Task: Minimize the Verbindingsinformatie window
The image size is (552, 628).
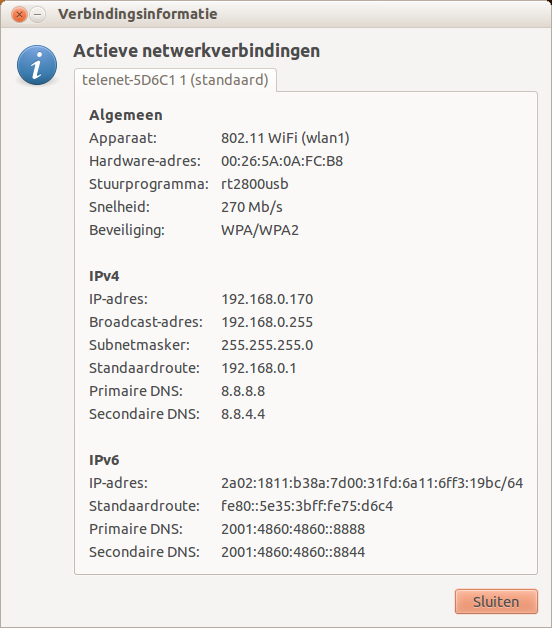Action: click(x=38, y=14)
